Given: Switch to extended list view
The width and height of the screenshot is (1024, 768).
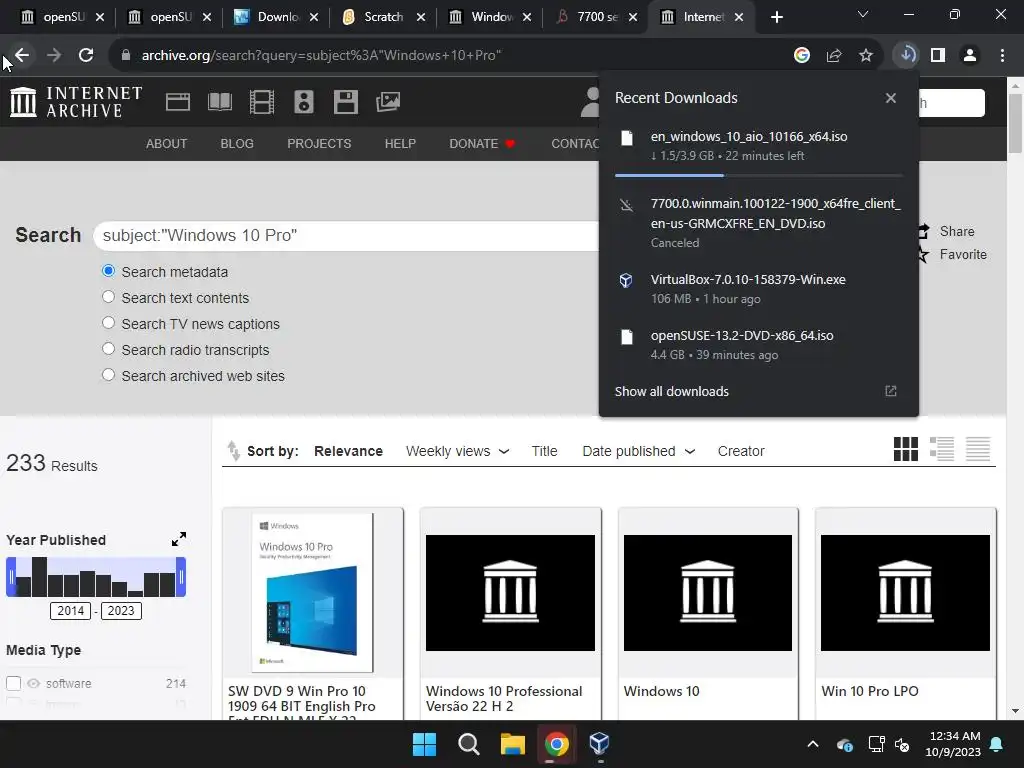Looking at the screenshot, I should pos(942,449).
